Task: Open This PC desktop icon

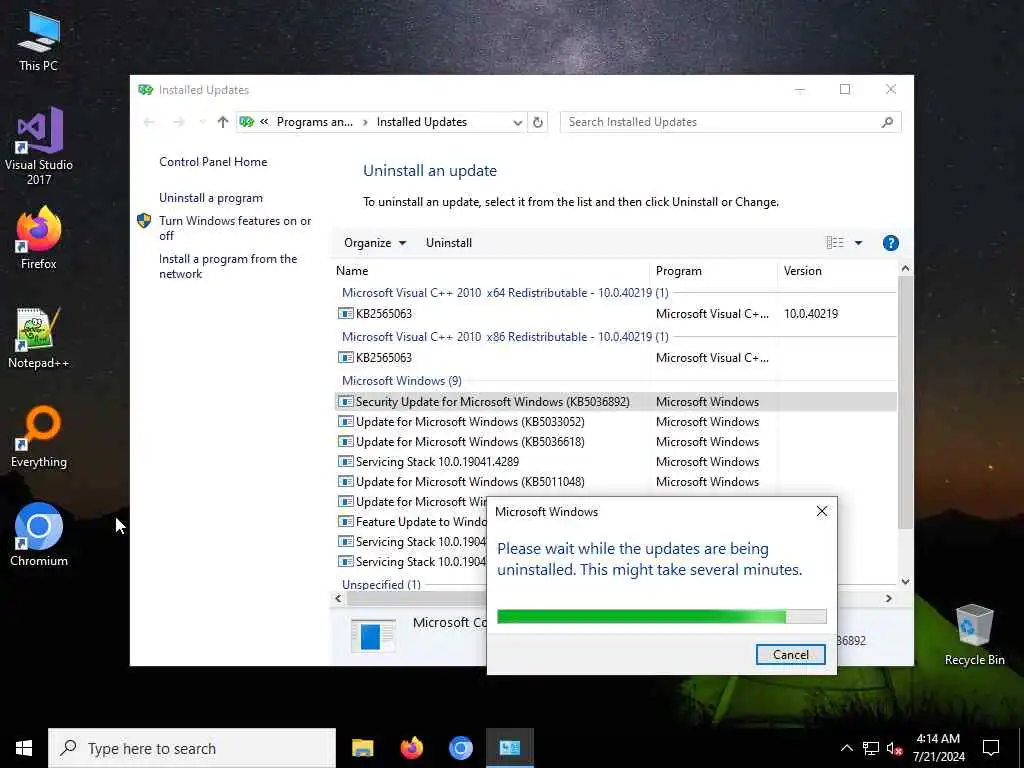Action: 39,41
